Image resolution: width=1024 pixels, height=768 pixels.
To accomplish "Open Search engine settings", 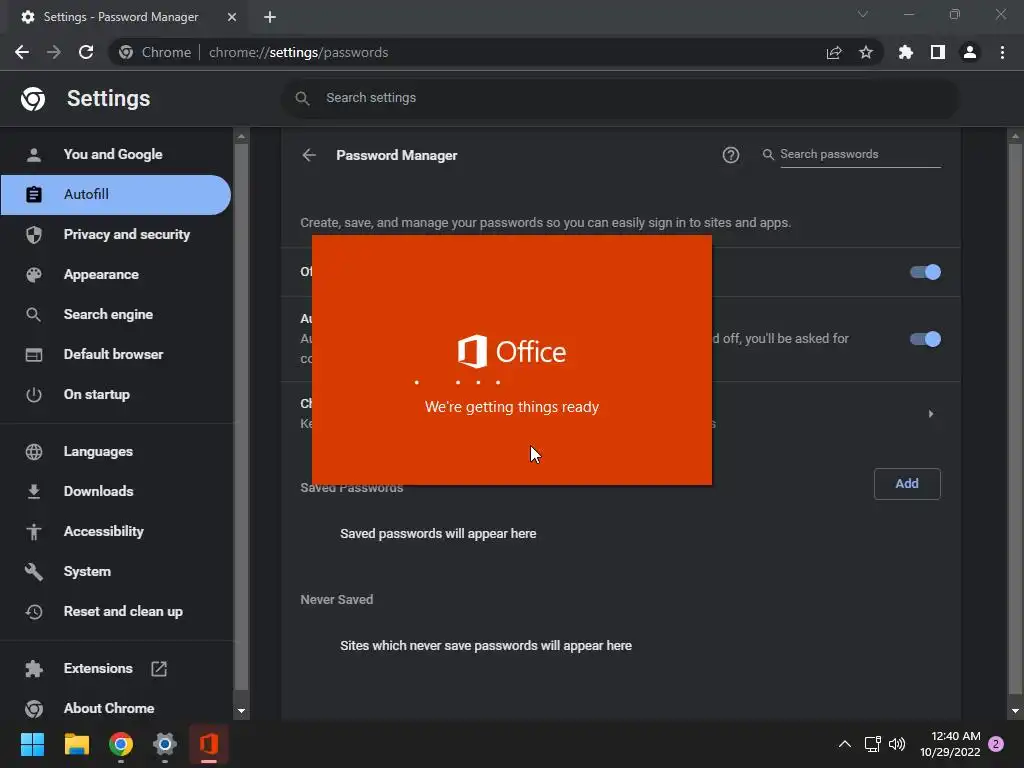I will (x=116, y=314).
